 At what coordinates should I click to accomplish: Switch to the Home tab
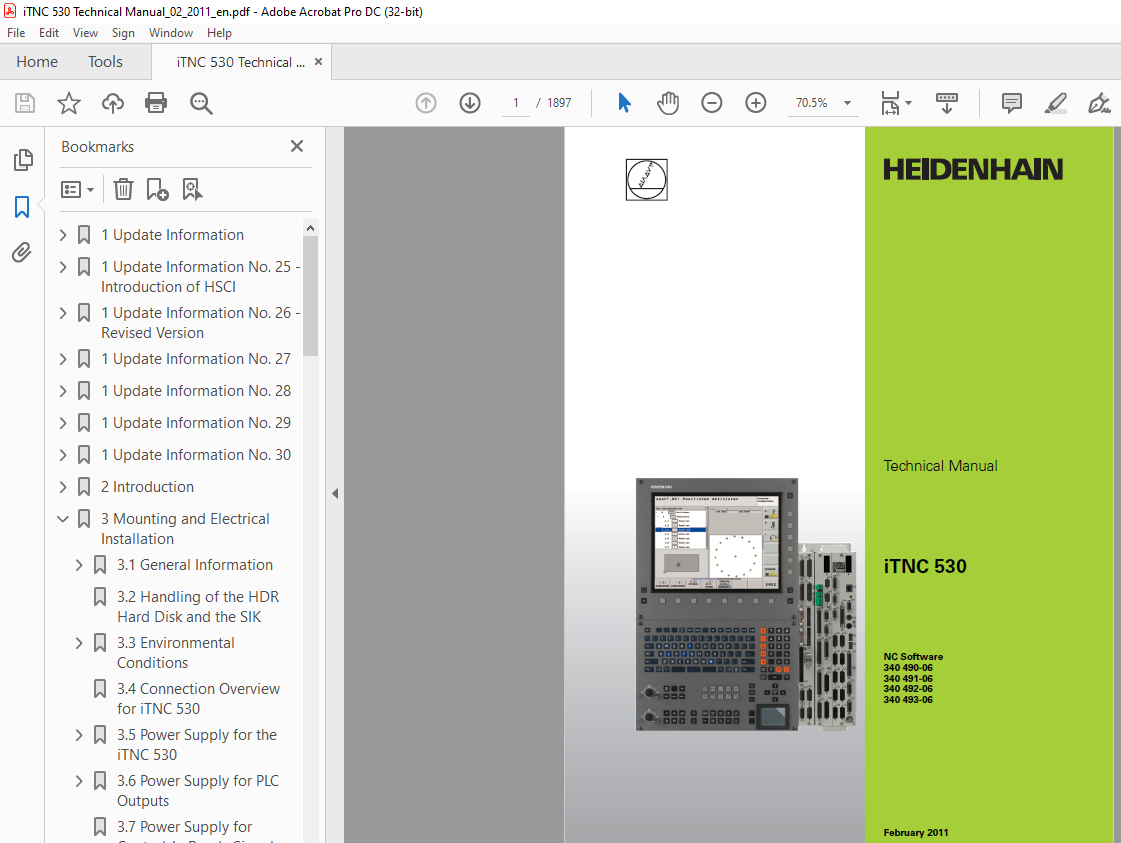37,62
